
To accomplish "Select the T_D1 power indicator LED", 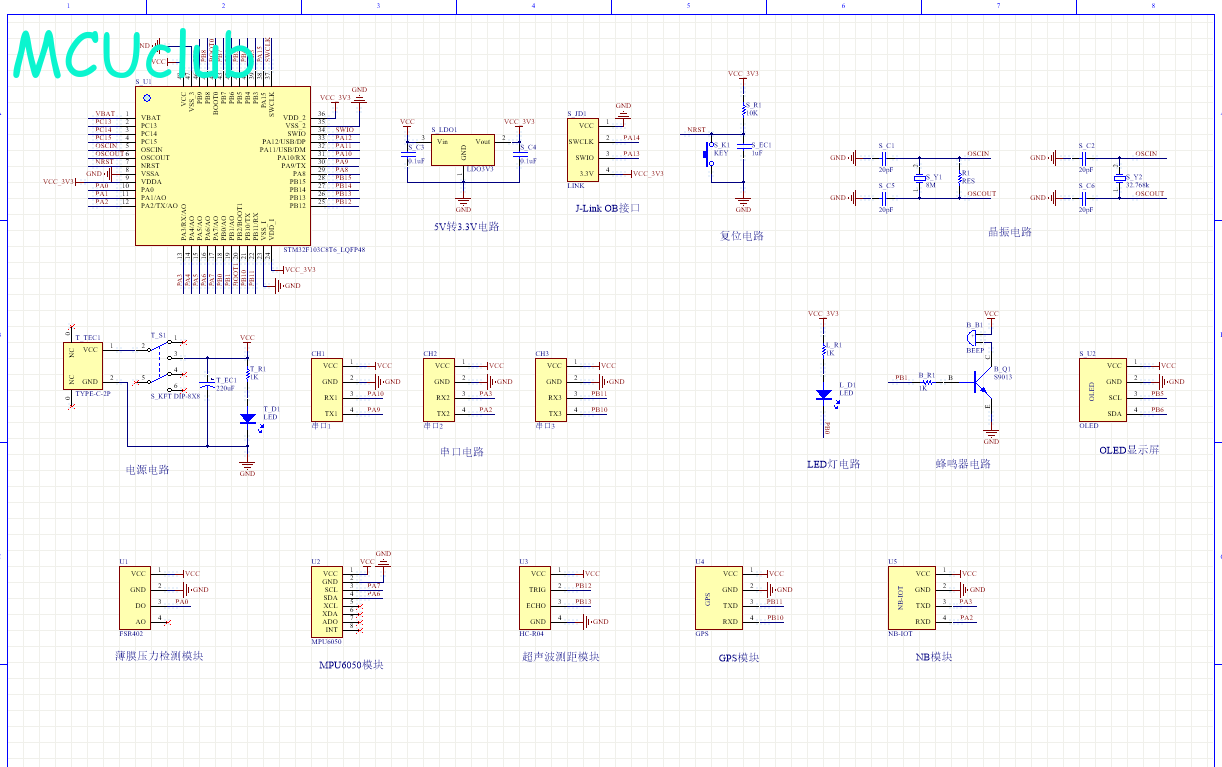I will [247, 420].
